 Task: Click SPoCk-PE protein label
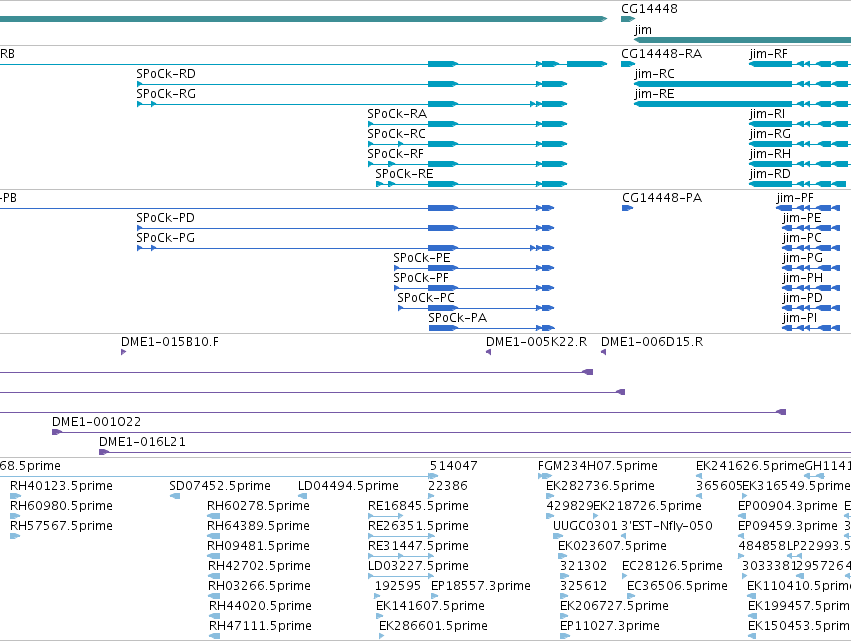[422, 258]
